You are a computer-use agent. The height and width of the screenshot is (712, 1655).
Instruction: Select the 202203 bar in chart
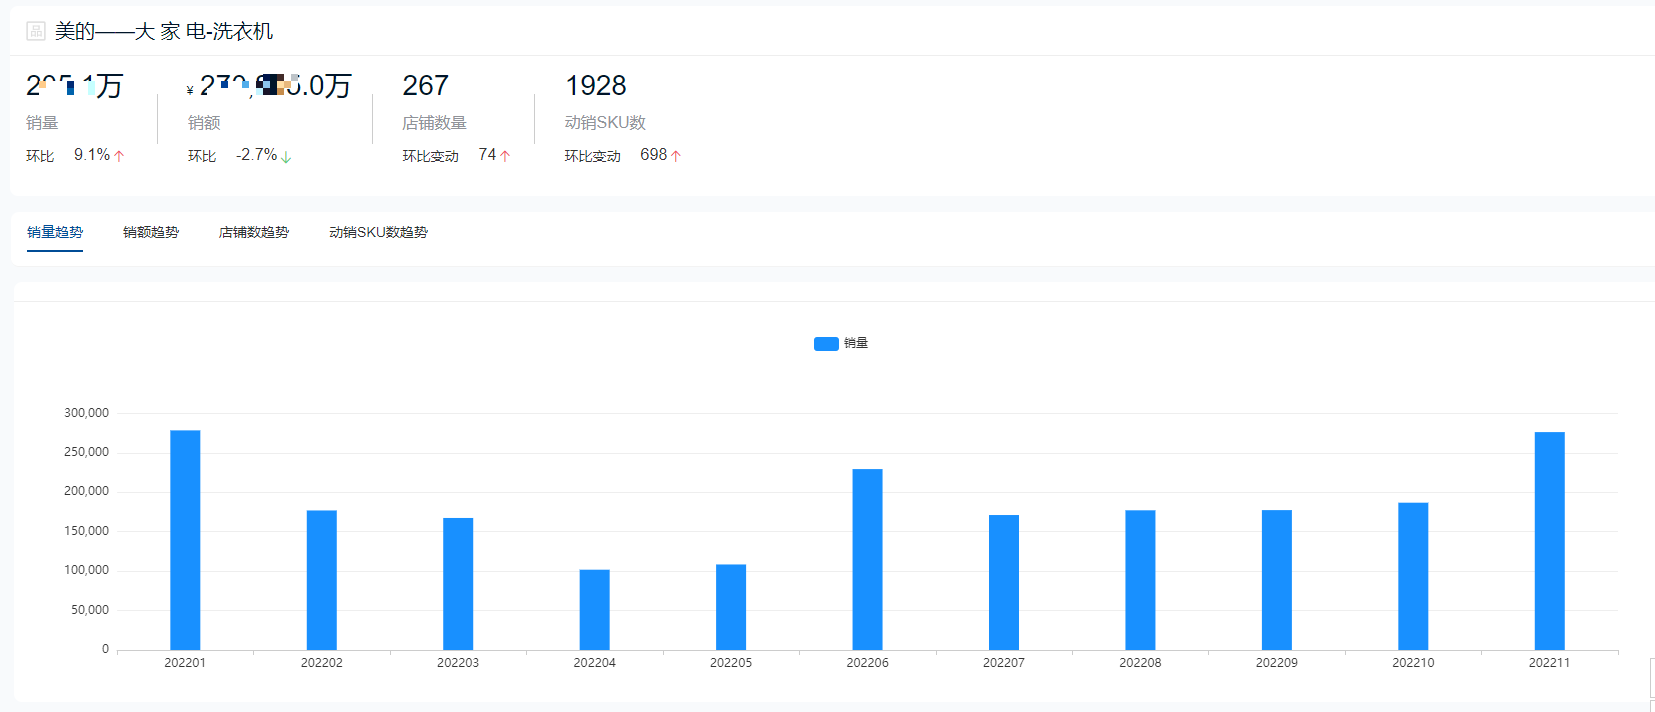point(458,584)
